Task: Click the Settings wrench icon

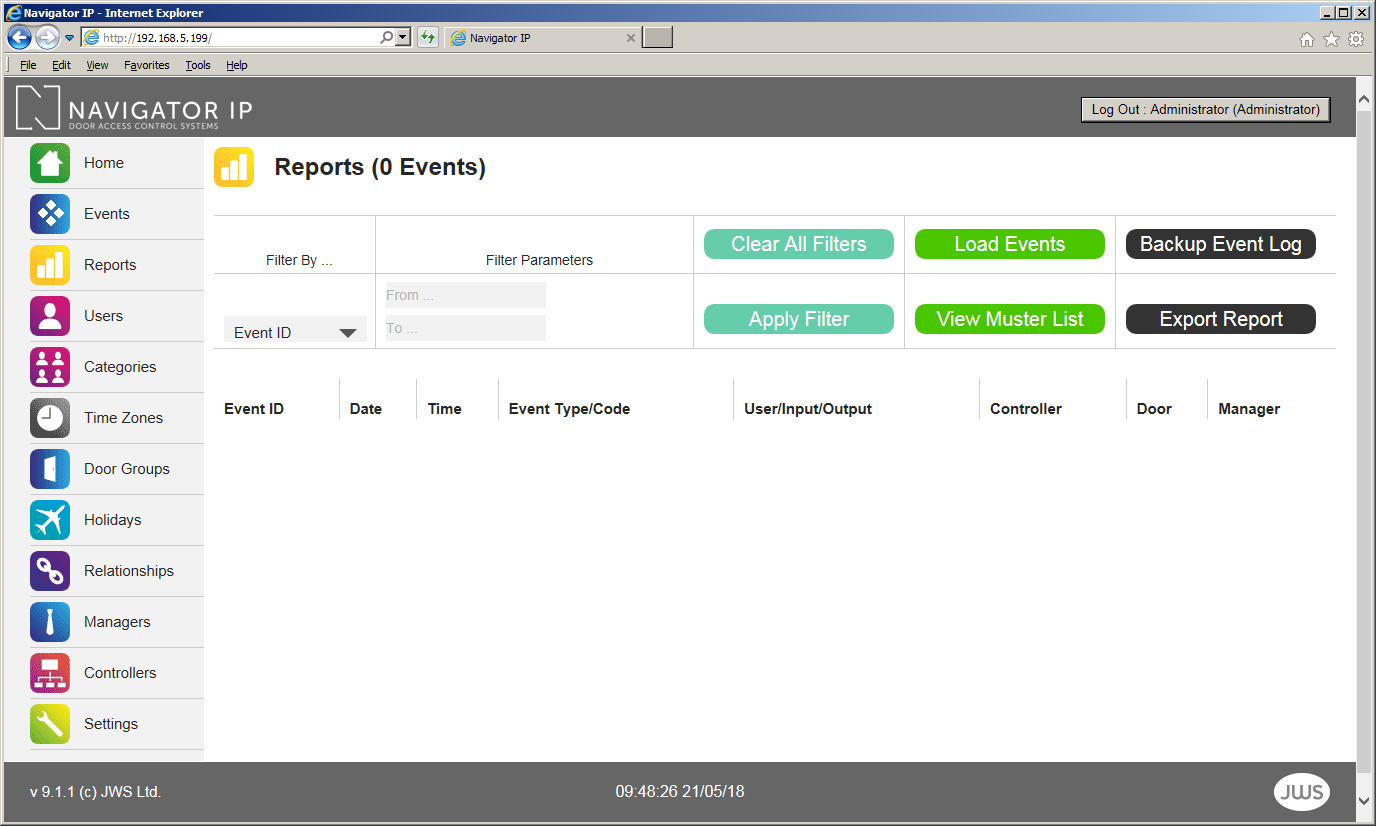Action: click(x=50, y=724)
